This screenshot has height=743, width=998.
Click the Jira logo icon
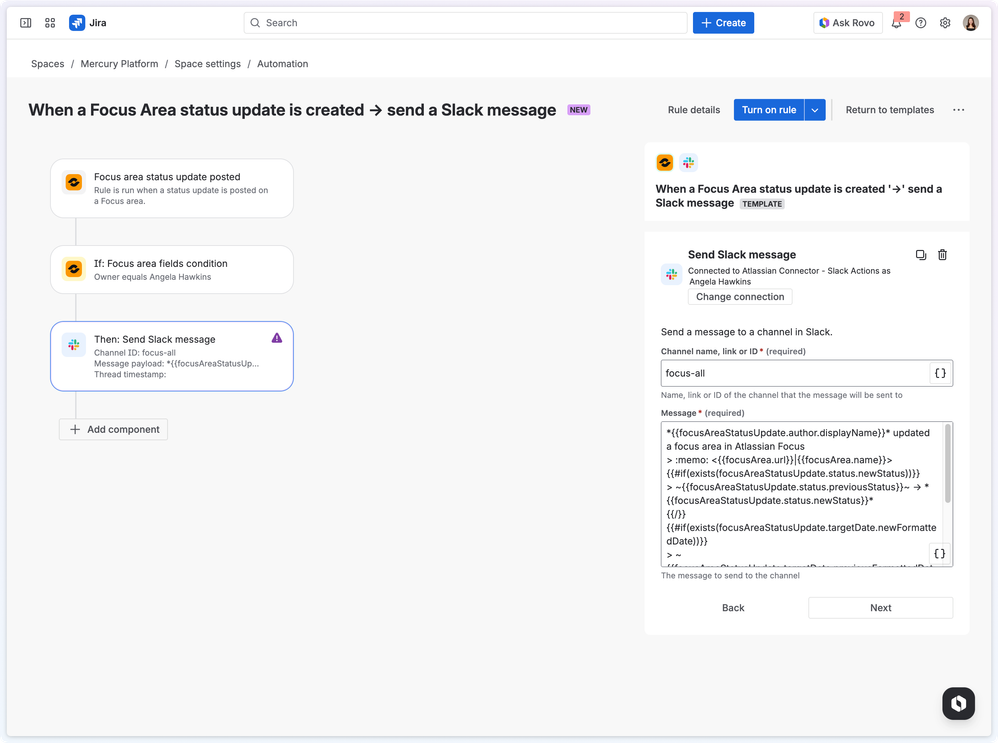tap(77, 23)
